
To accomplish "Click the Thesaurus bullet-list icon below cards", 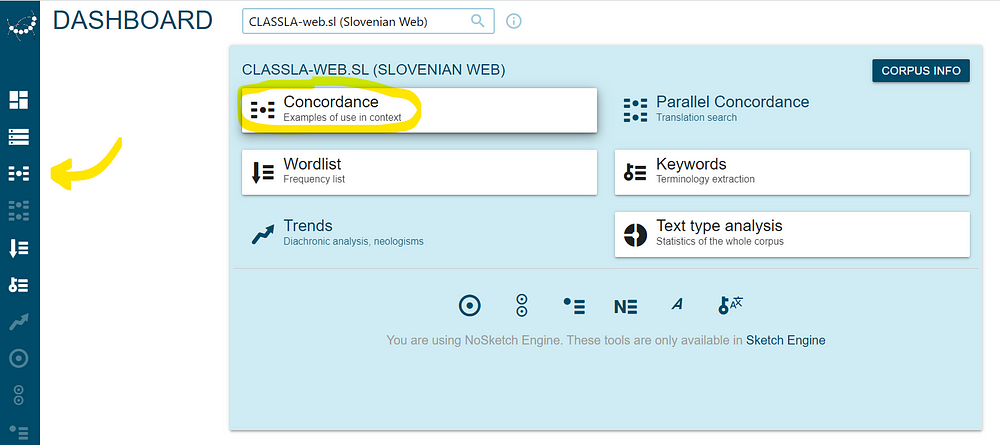I will click(x=574, y=307).
